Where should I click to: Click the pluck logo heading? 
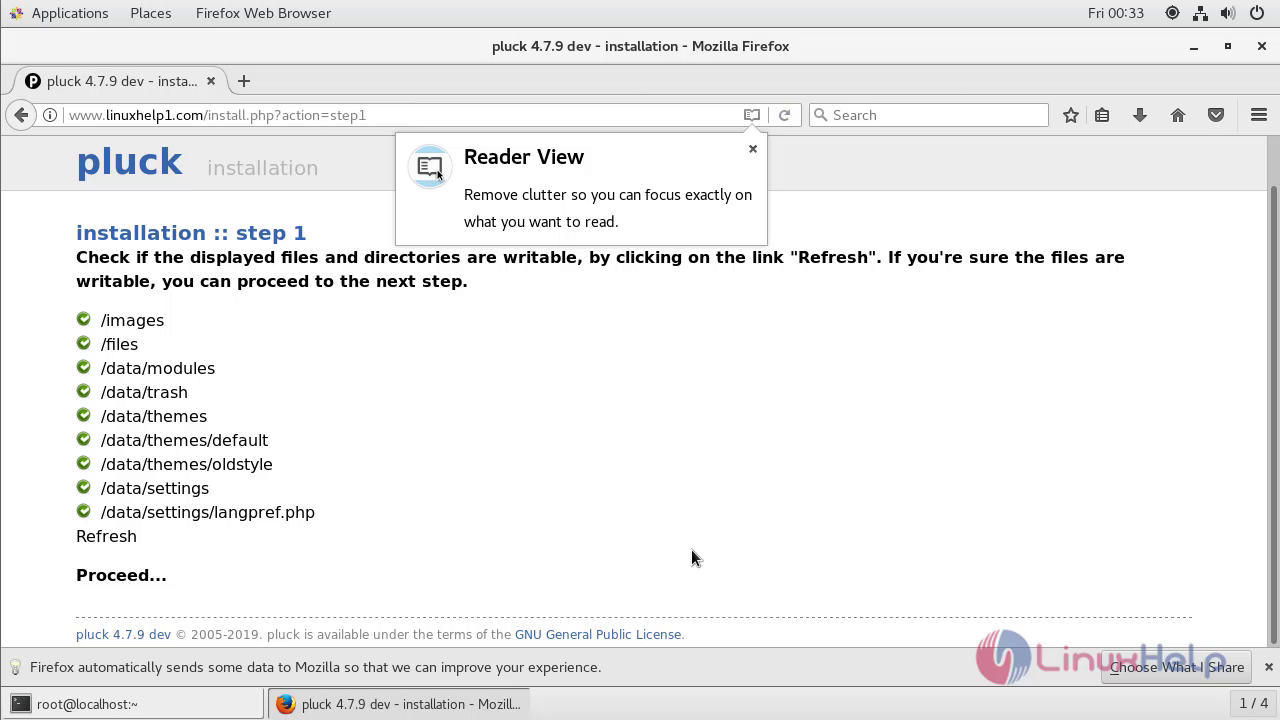[x=129, y=161]
